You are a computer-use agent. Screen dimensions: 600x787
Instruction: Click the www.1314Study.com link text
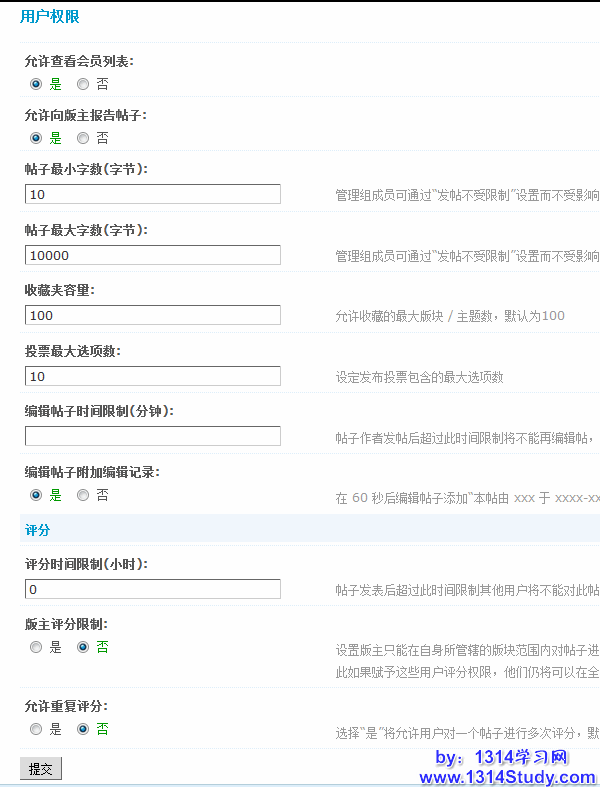(x=507, y=777)
